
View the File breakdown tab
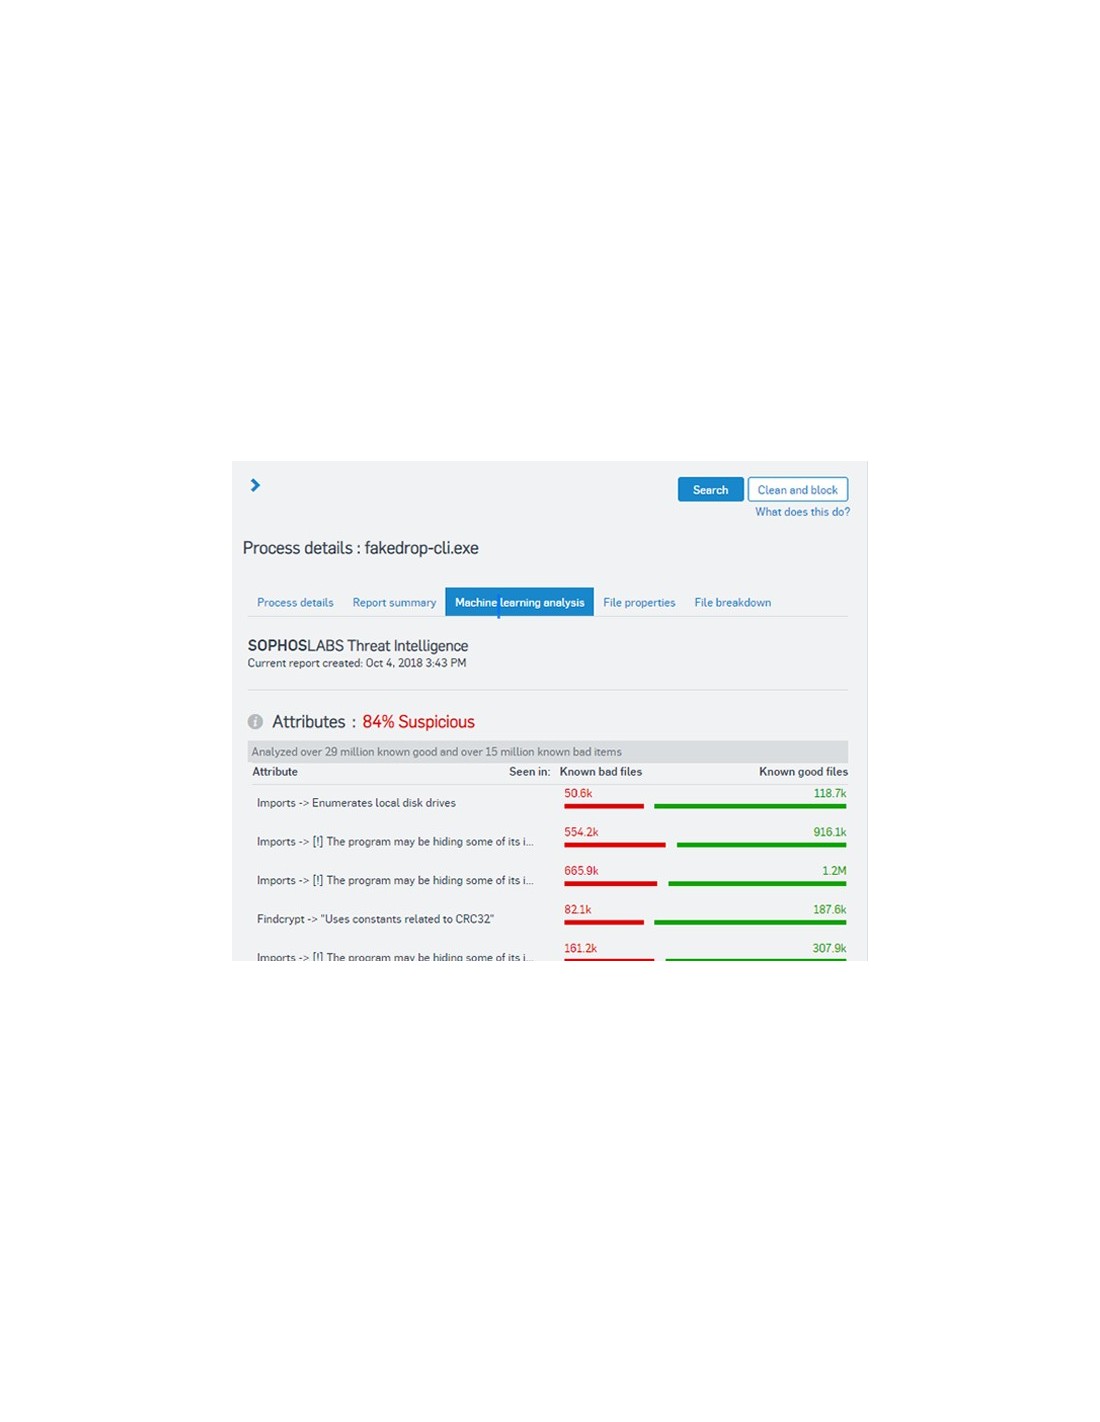pos(732,602)
